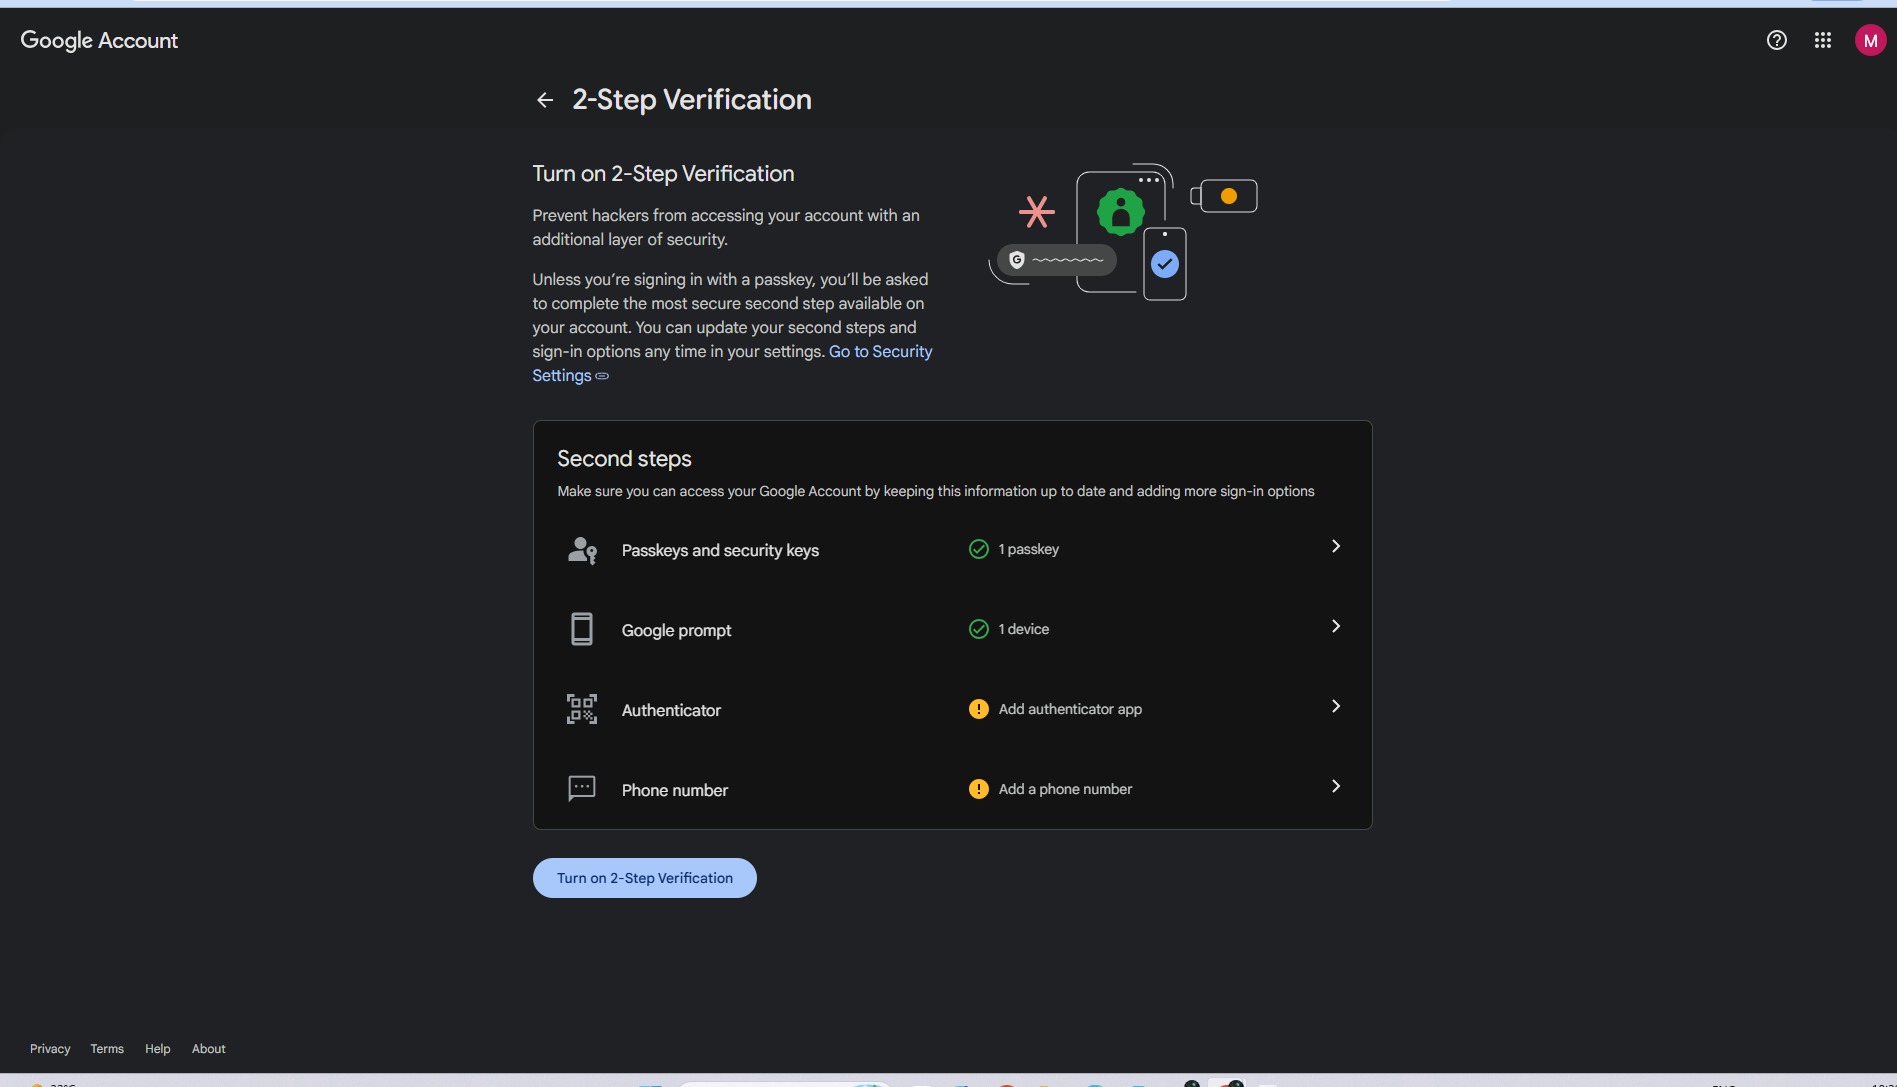Click the Phone number message icon
This screenshot has width=1897, height=1087.
coord(582,788)
